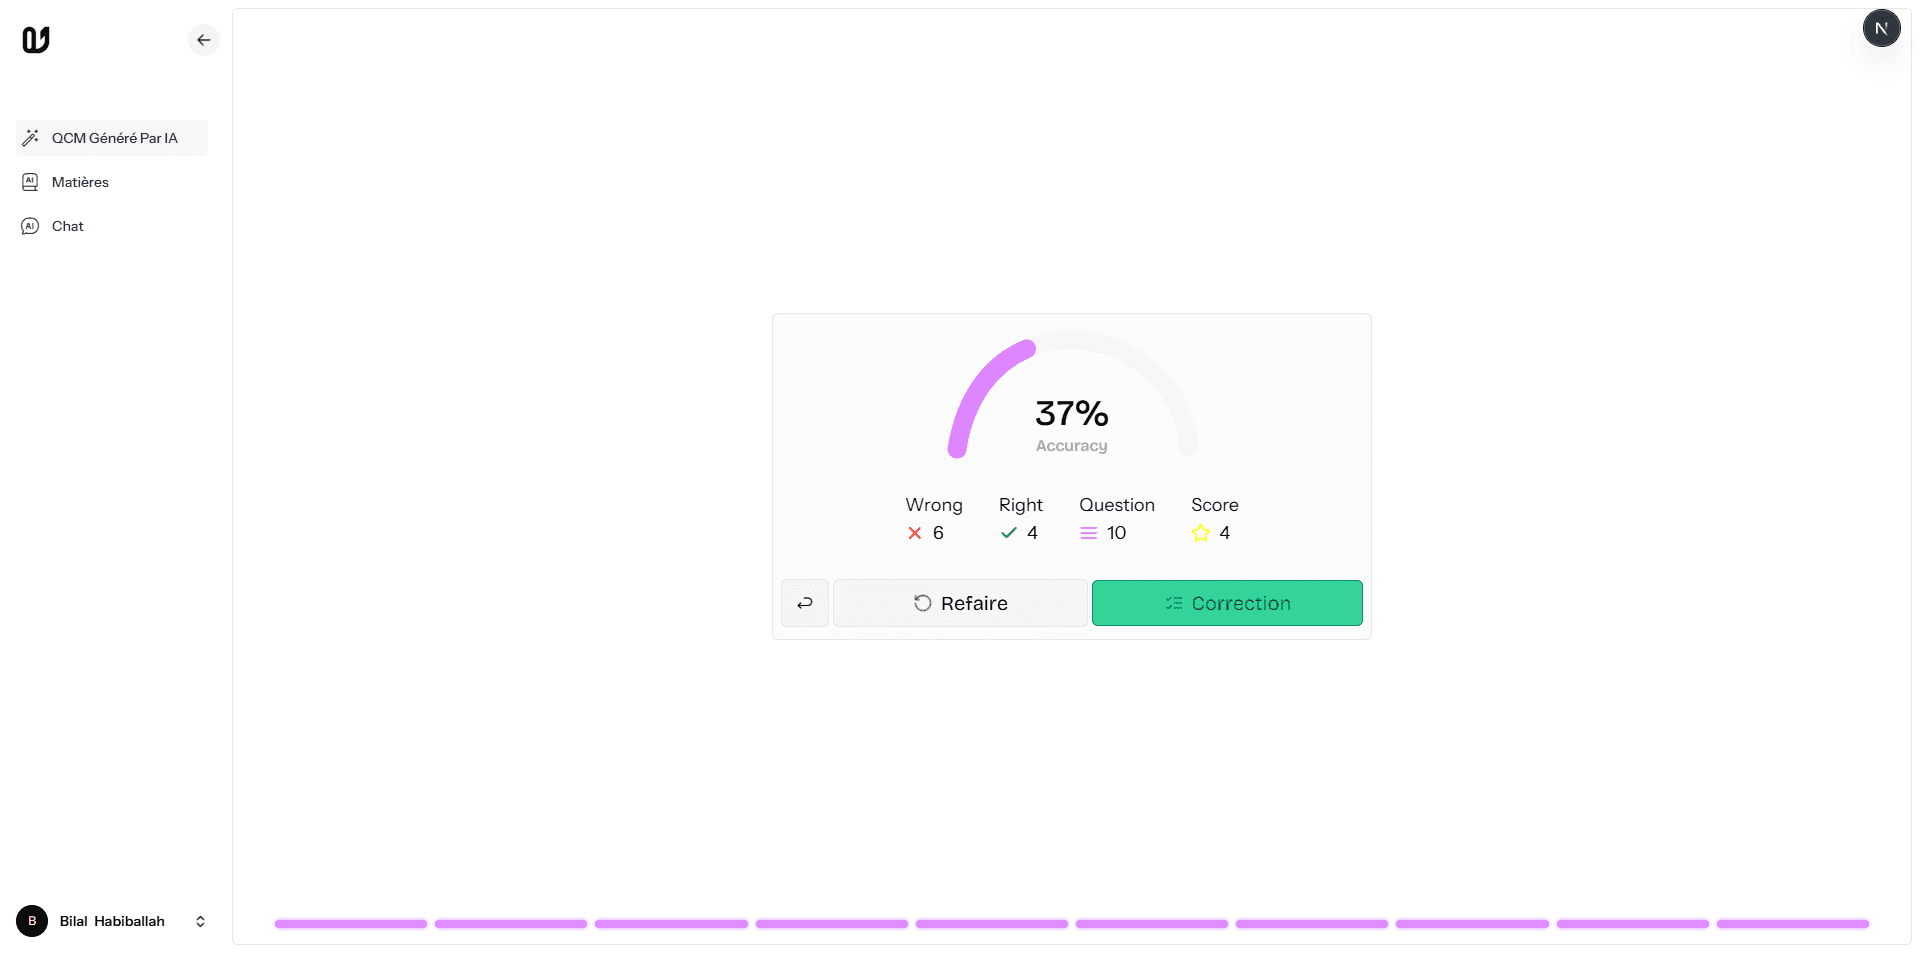Click the AI Chat bubble icon
Screen dimensions: 1920x953
click(31, 226)
